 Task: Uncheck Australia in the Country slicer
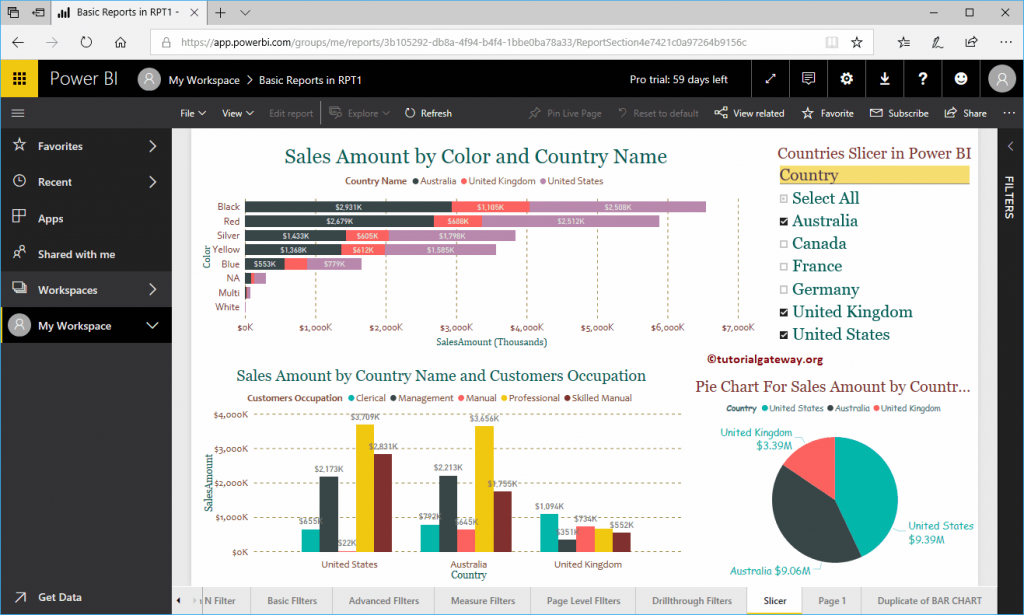pos(783,221)
